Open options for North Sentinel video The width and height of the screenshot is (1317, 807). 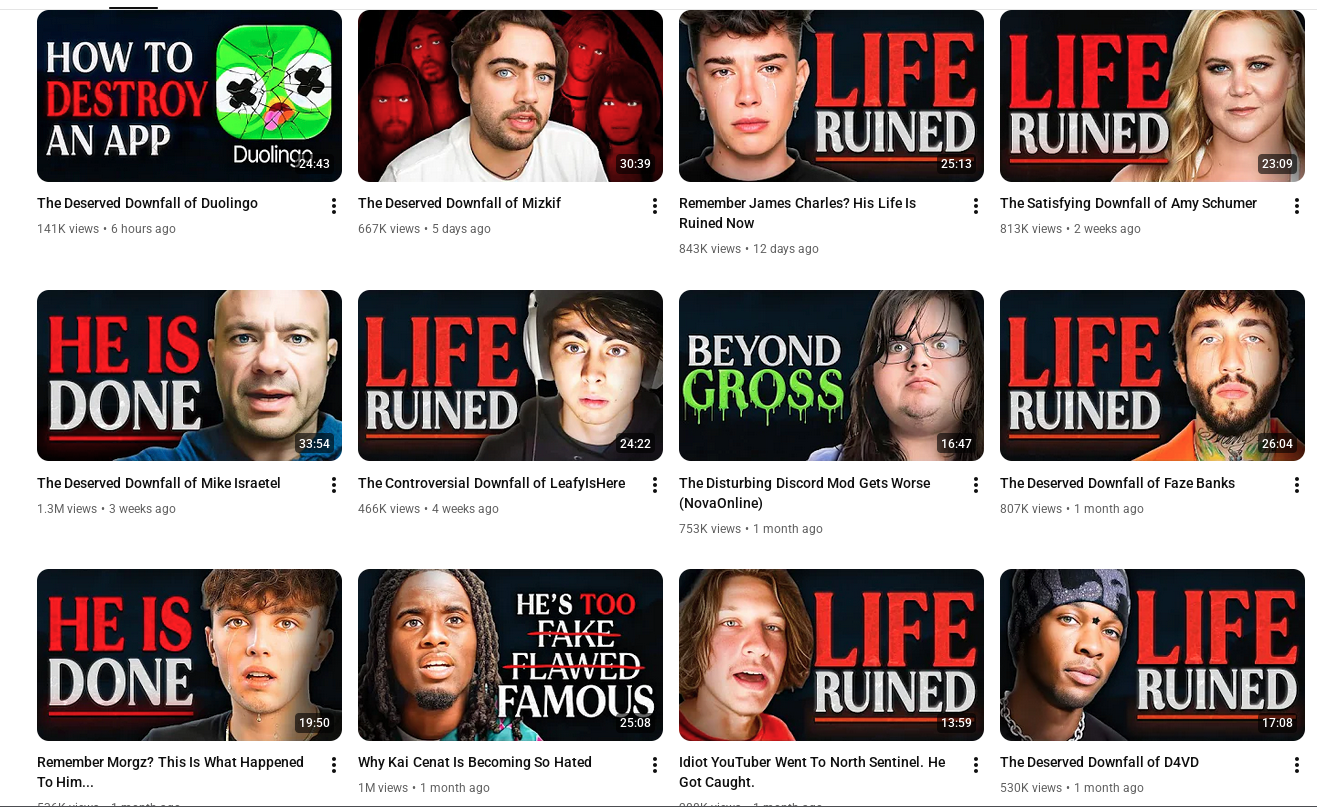976,765
